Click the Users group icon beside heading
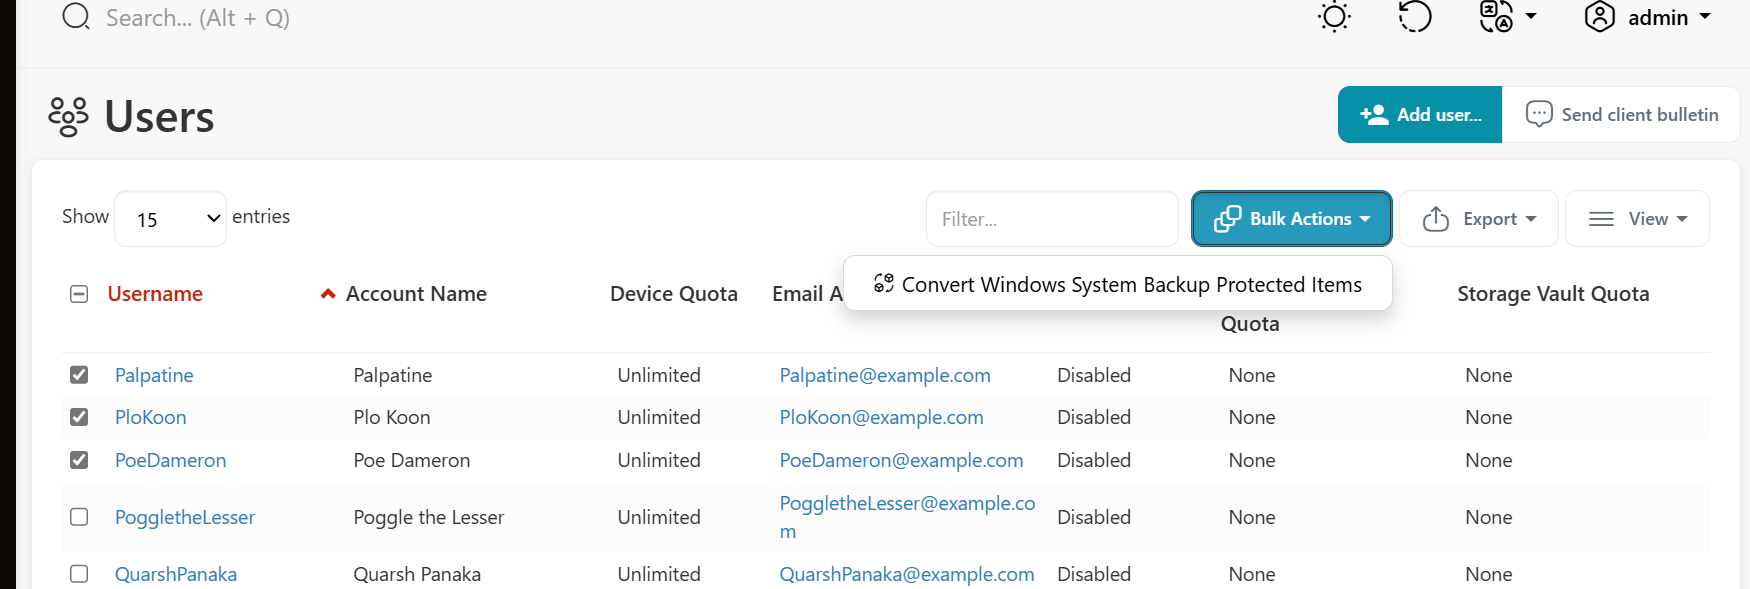The height and width of the screenshot is (589, 1750). [68, 116]
